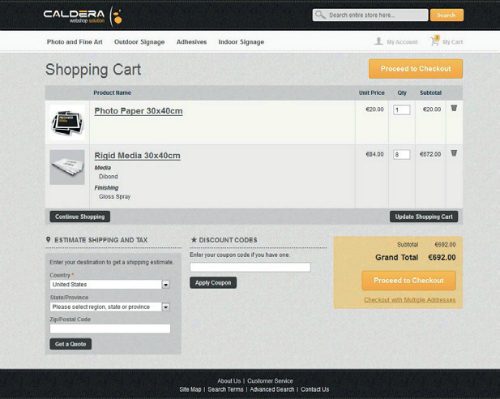Open the State/Province dropdown
Viewport: 500px width, 399px height.
[x=166, y=307]
